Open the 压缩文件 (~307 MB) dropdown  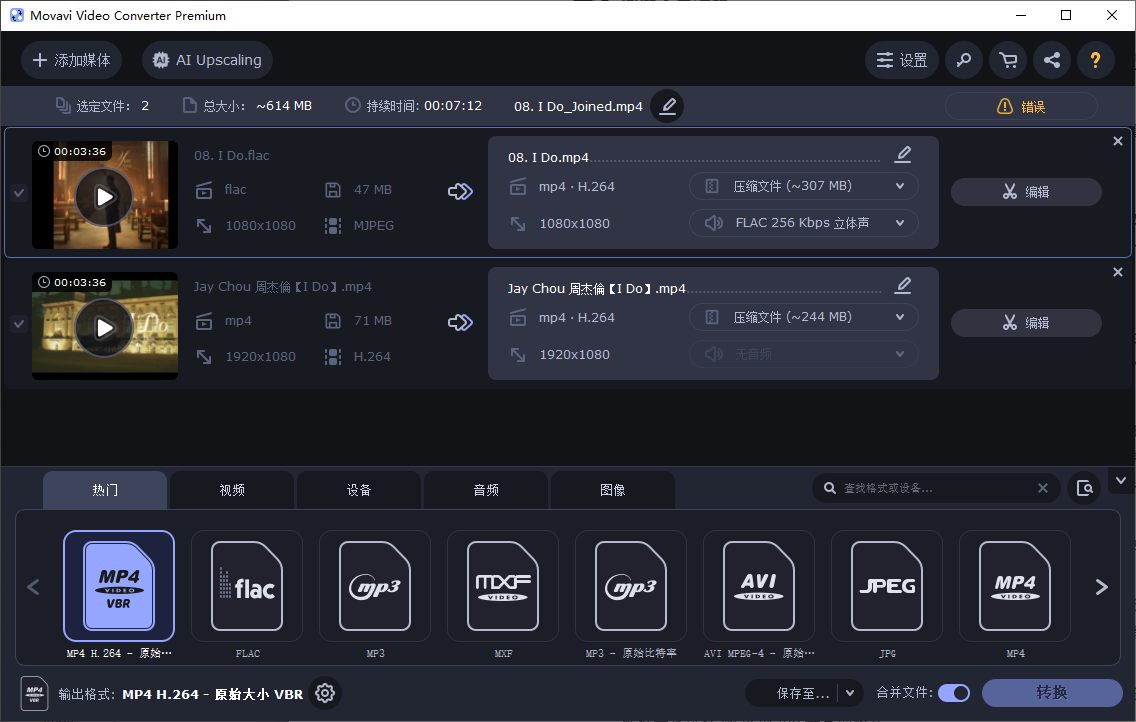(x=803, y=186)
